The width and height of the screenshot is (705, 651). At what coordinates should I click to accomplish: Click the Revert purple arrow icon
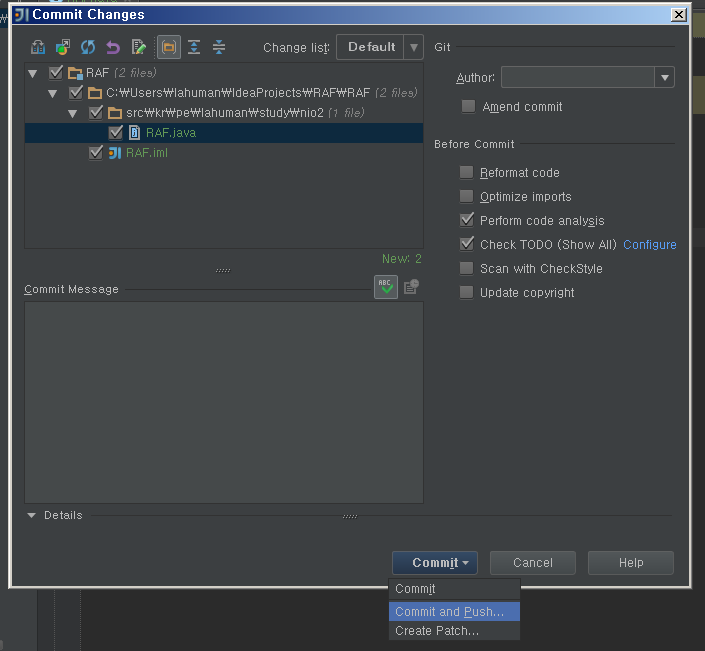coord(113,47)
